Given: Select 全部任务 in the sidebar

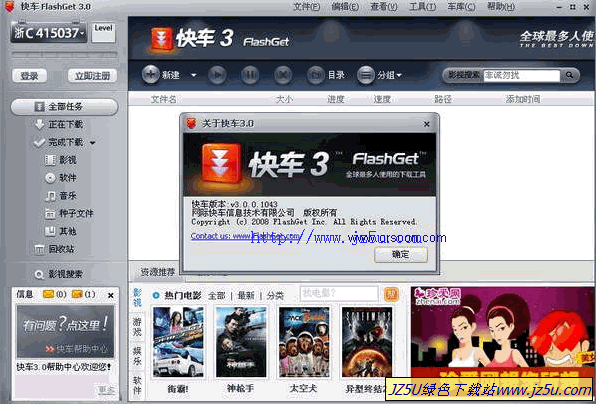Looking at the screenshot, I should click(64, 107).
